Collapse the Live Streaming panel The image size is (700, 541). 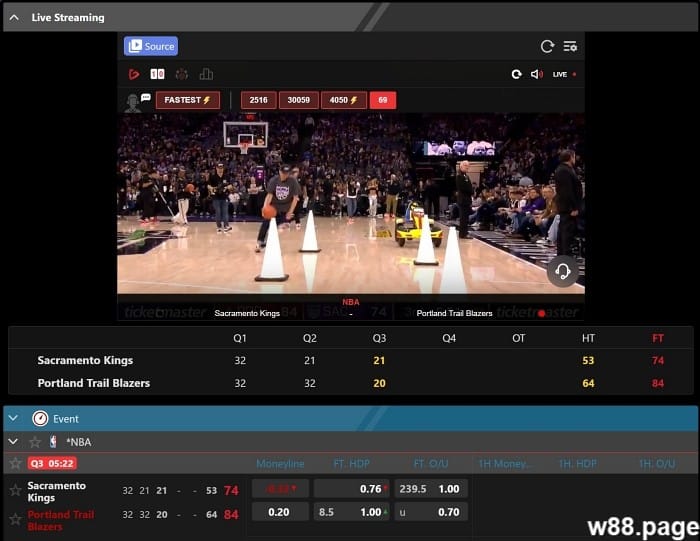14,17
